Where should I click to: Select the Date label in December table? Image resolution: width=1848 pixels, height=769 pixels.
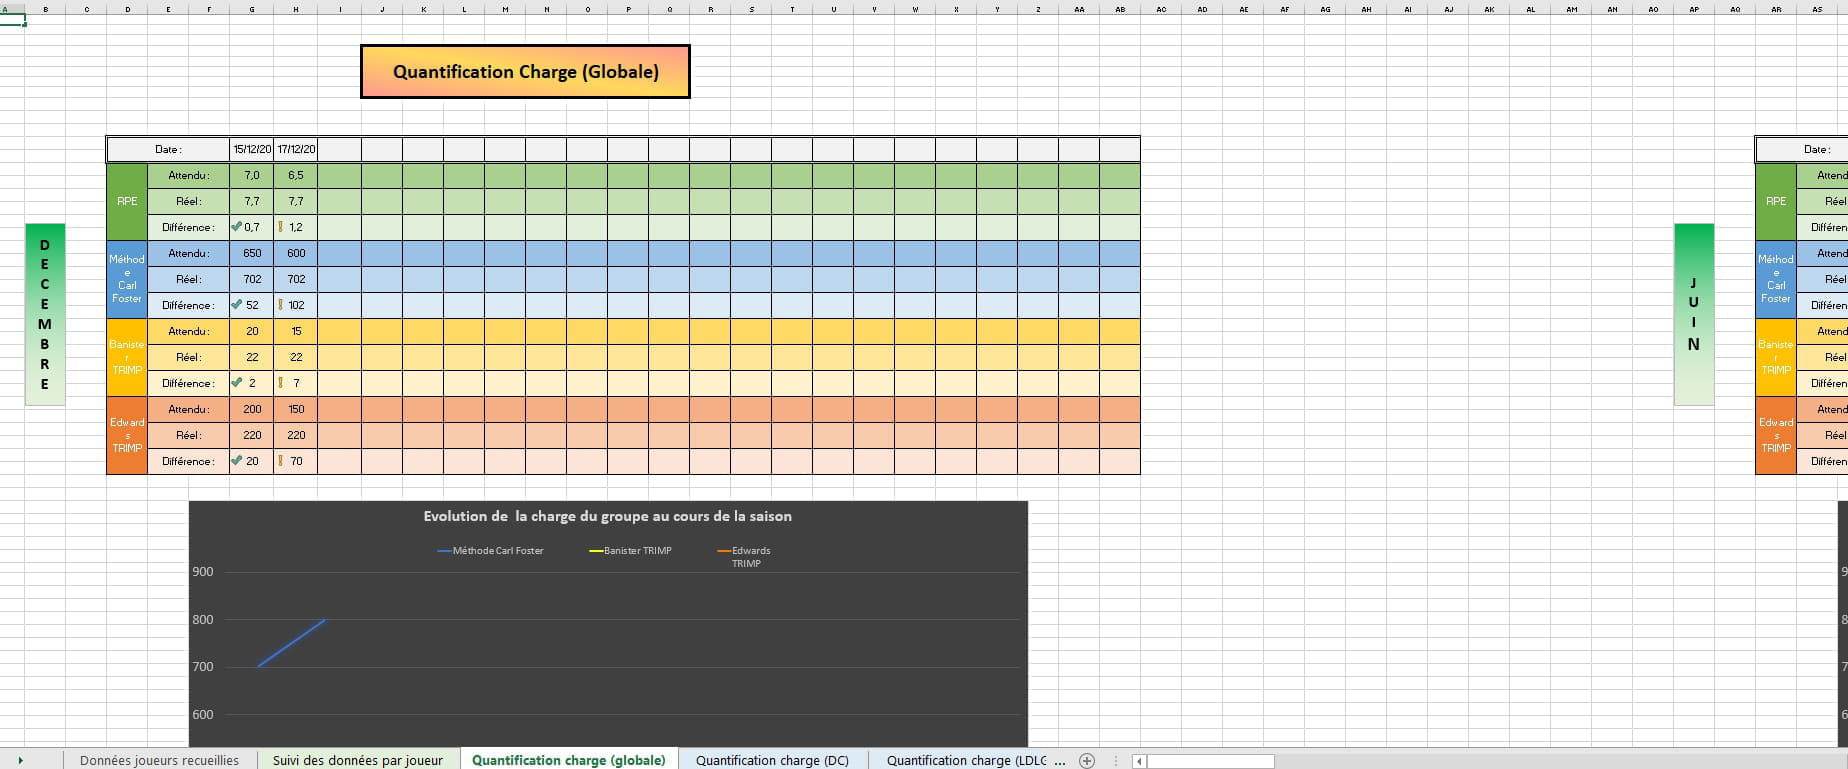(x=168, y=149)
